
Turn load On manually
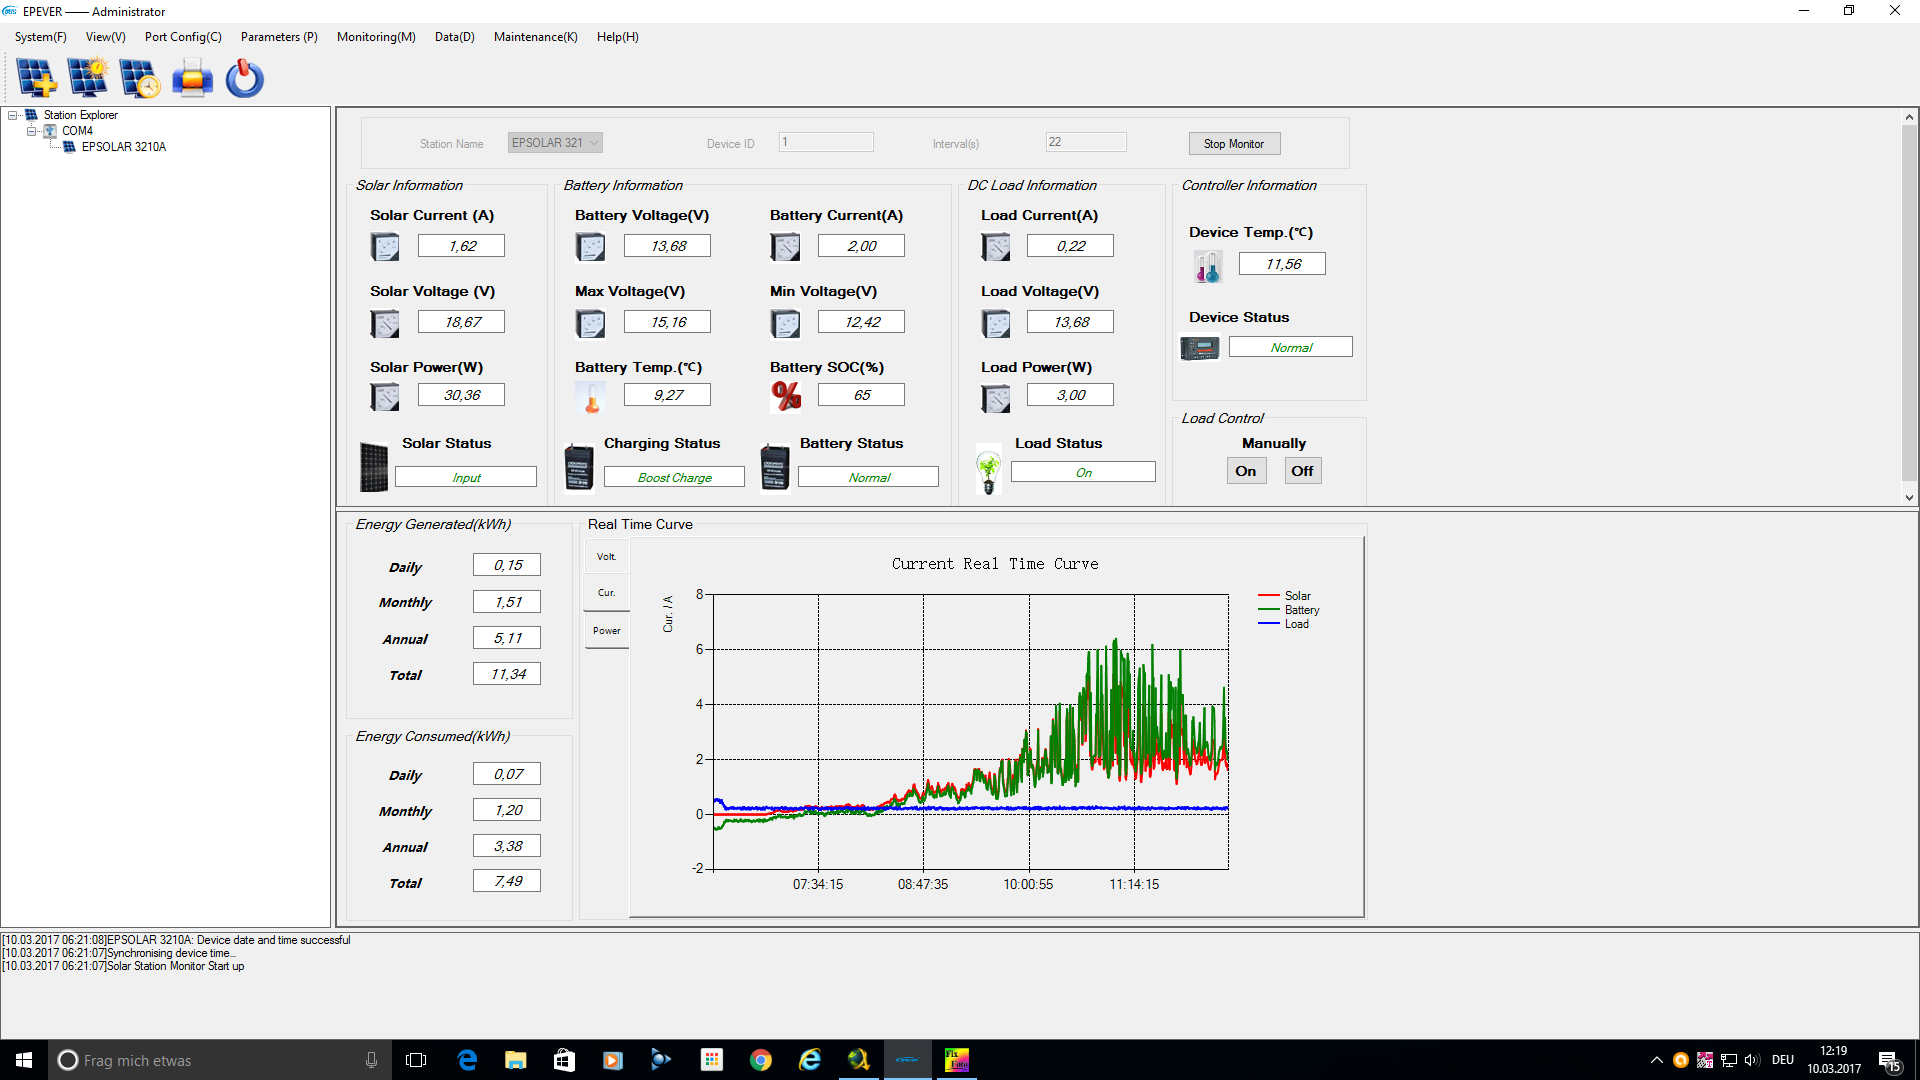click(x=1245, y=471)
